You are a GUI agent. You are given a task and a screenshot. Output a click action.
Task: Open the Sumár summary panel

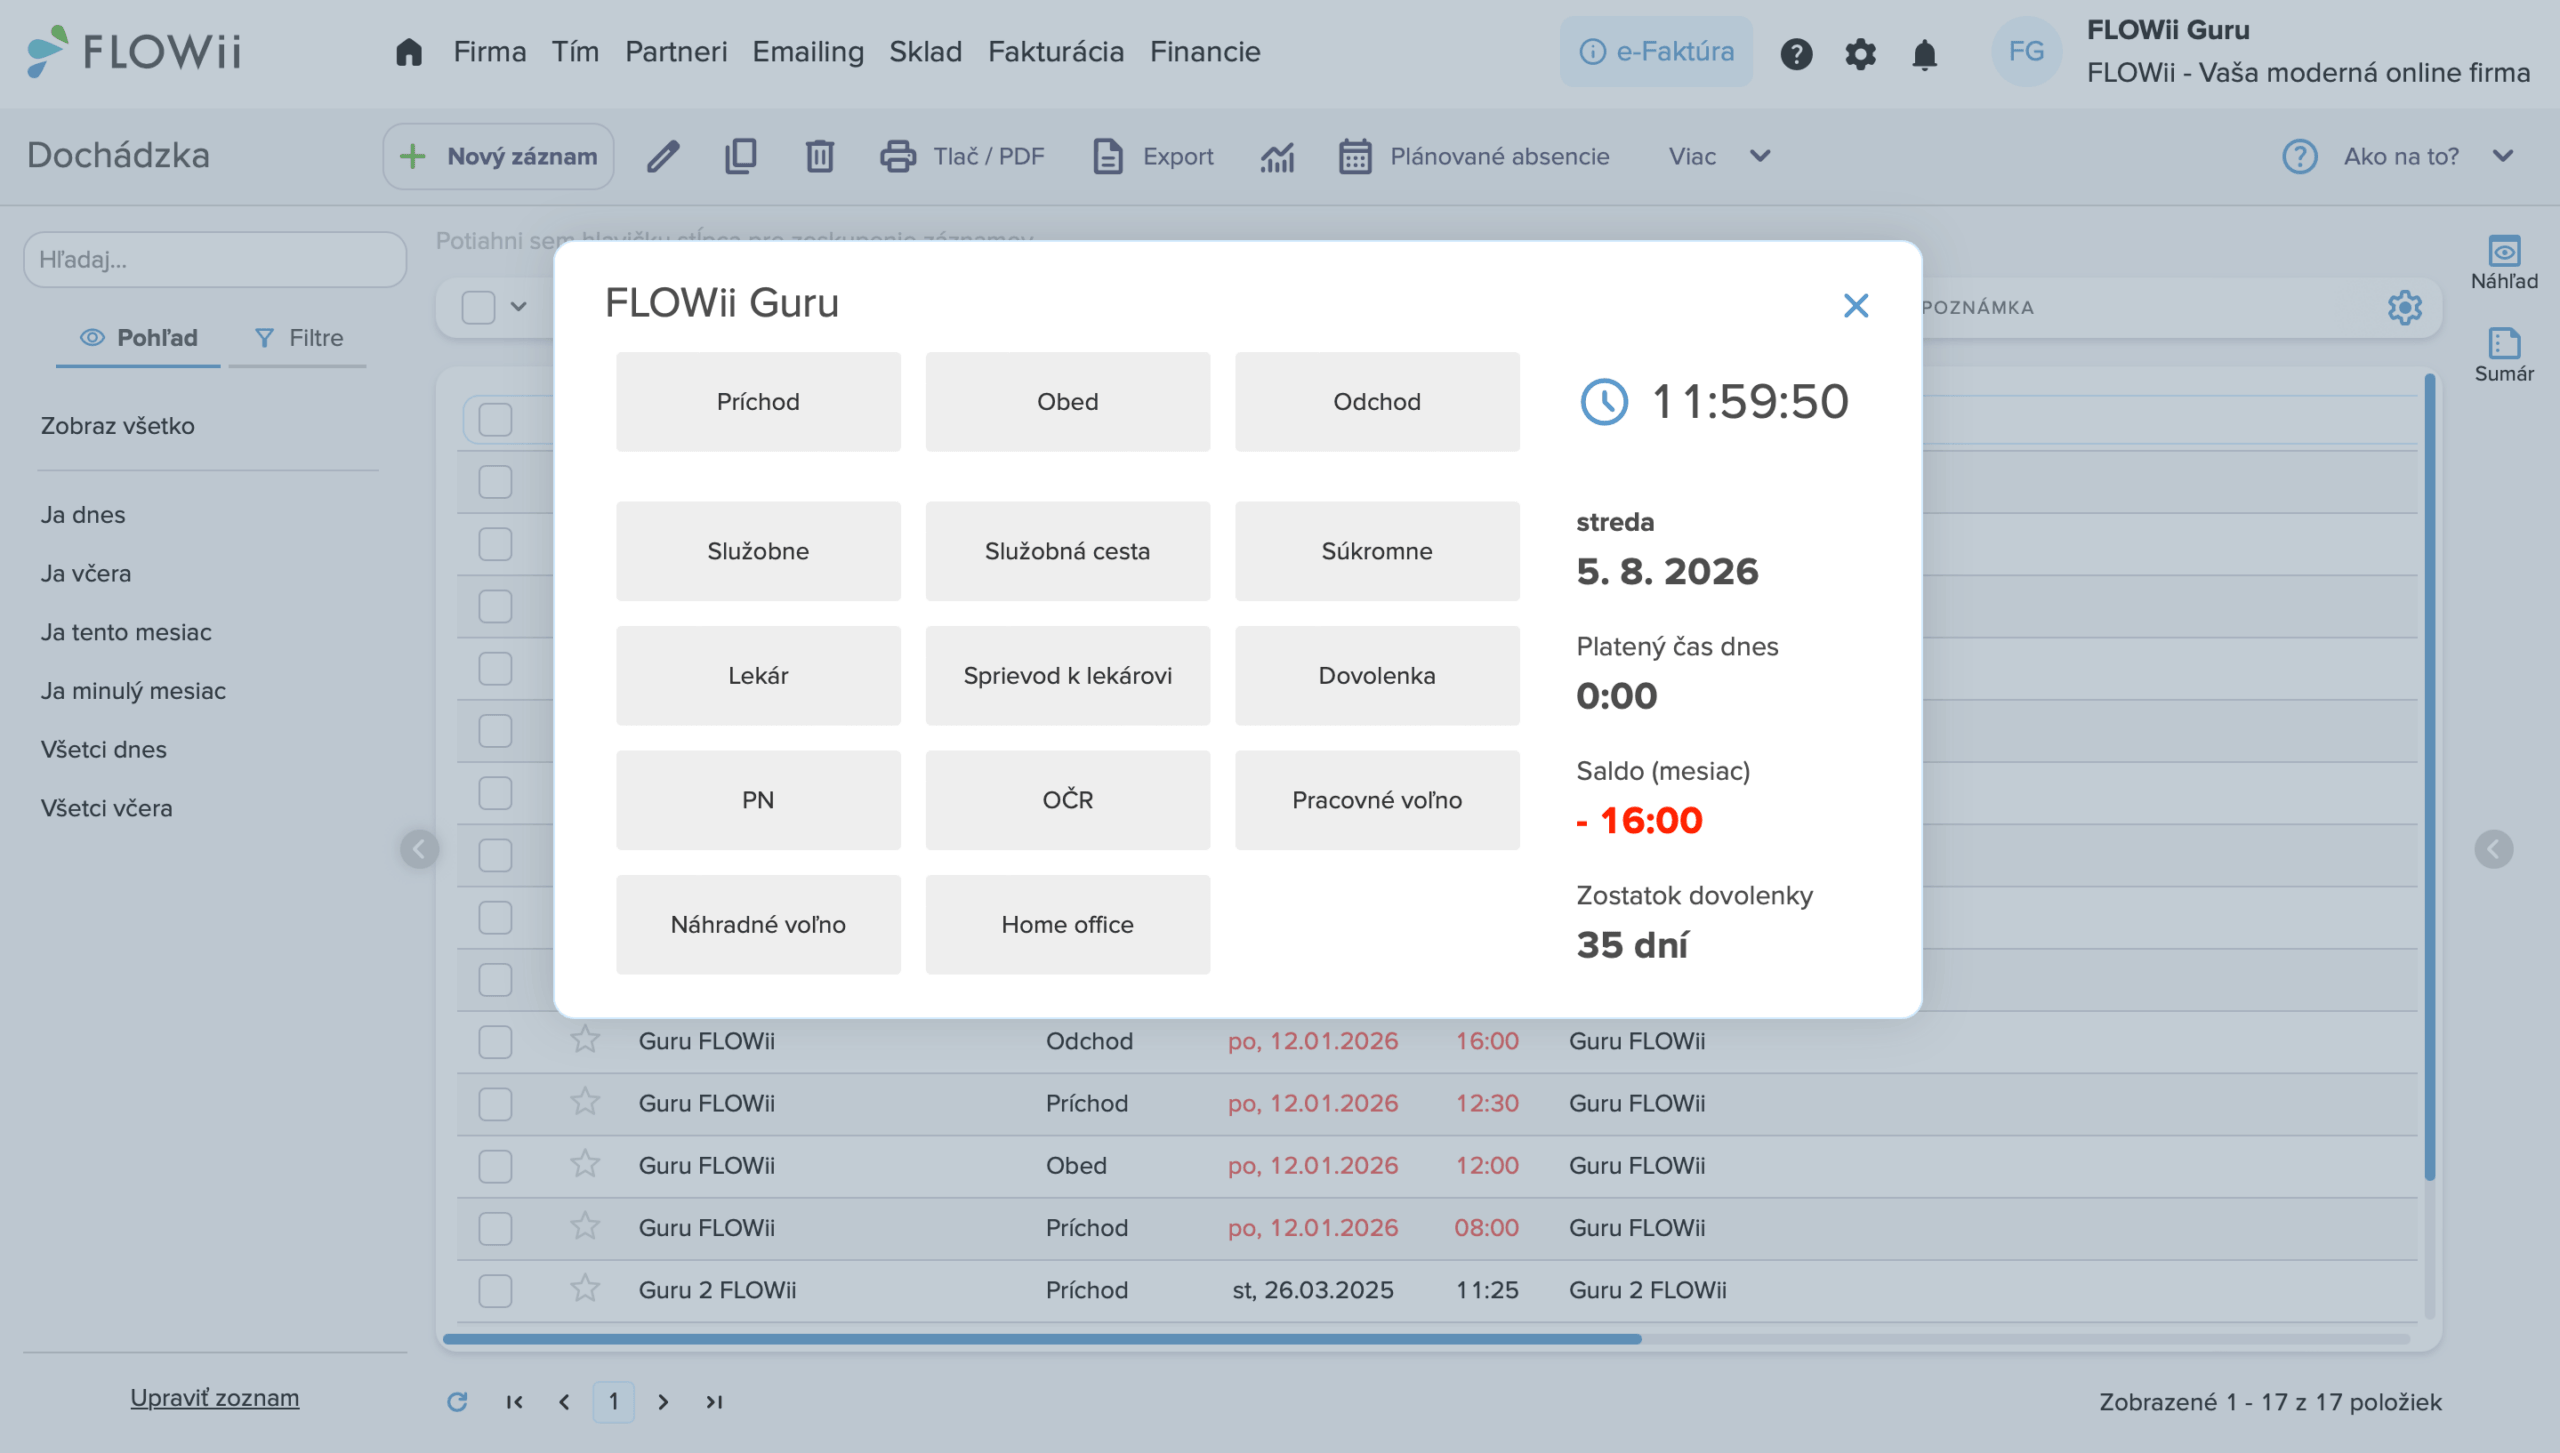[x=2504, y=355]
